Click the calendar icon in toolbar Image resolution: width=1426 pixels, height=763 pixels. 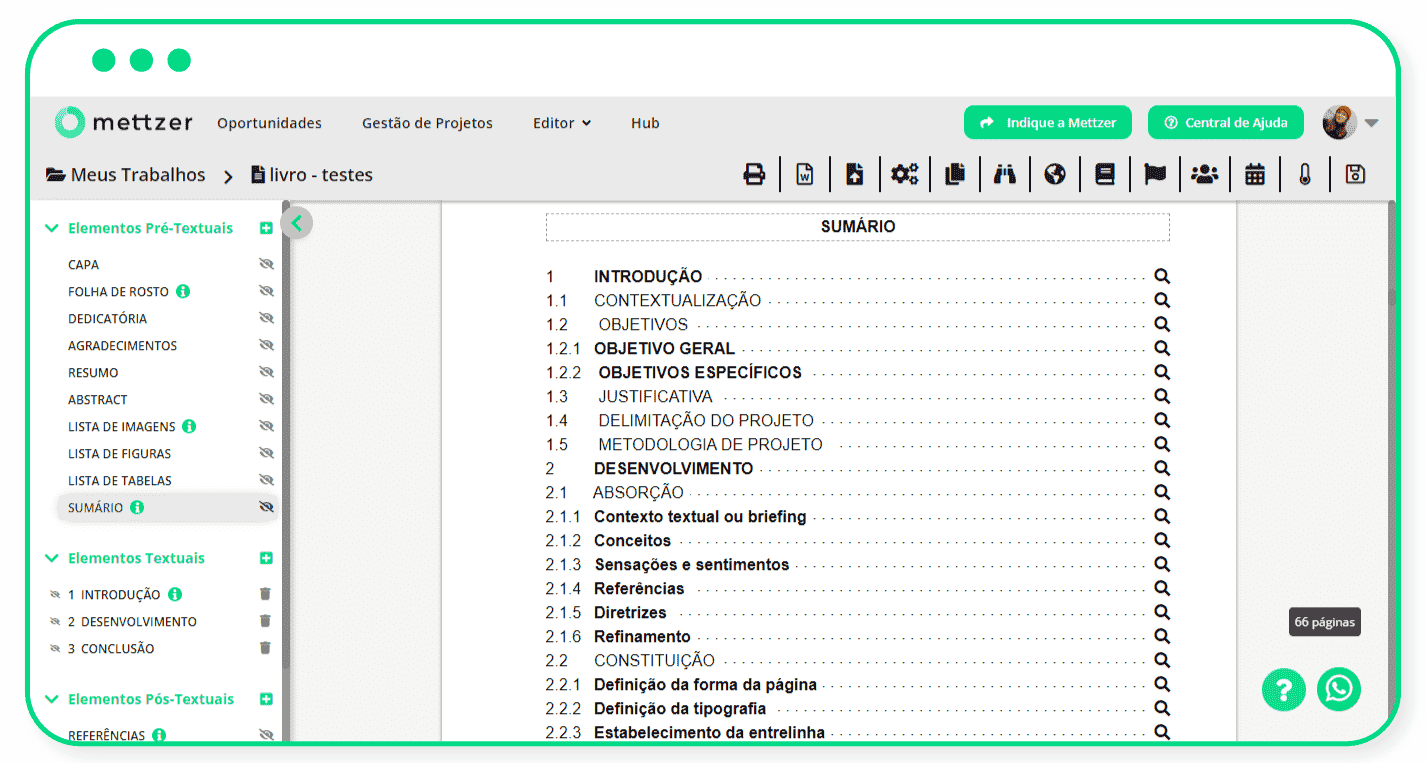[1255, 175]
